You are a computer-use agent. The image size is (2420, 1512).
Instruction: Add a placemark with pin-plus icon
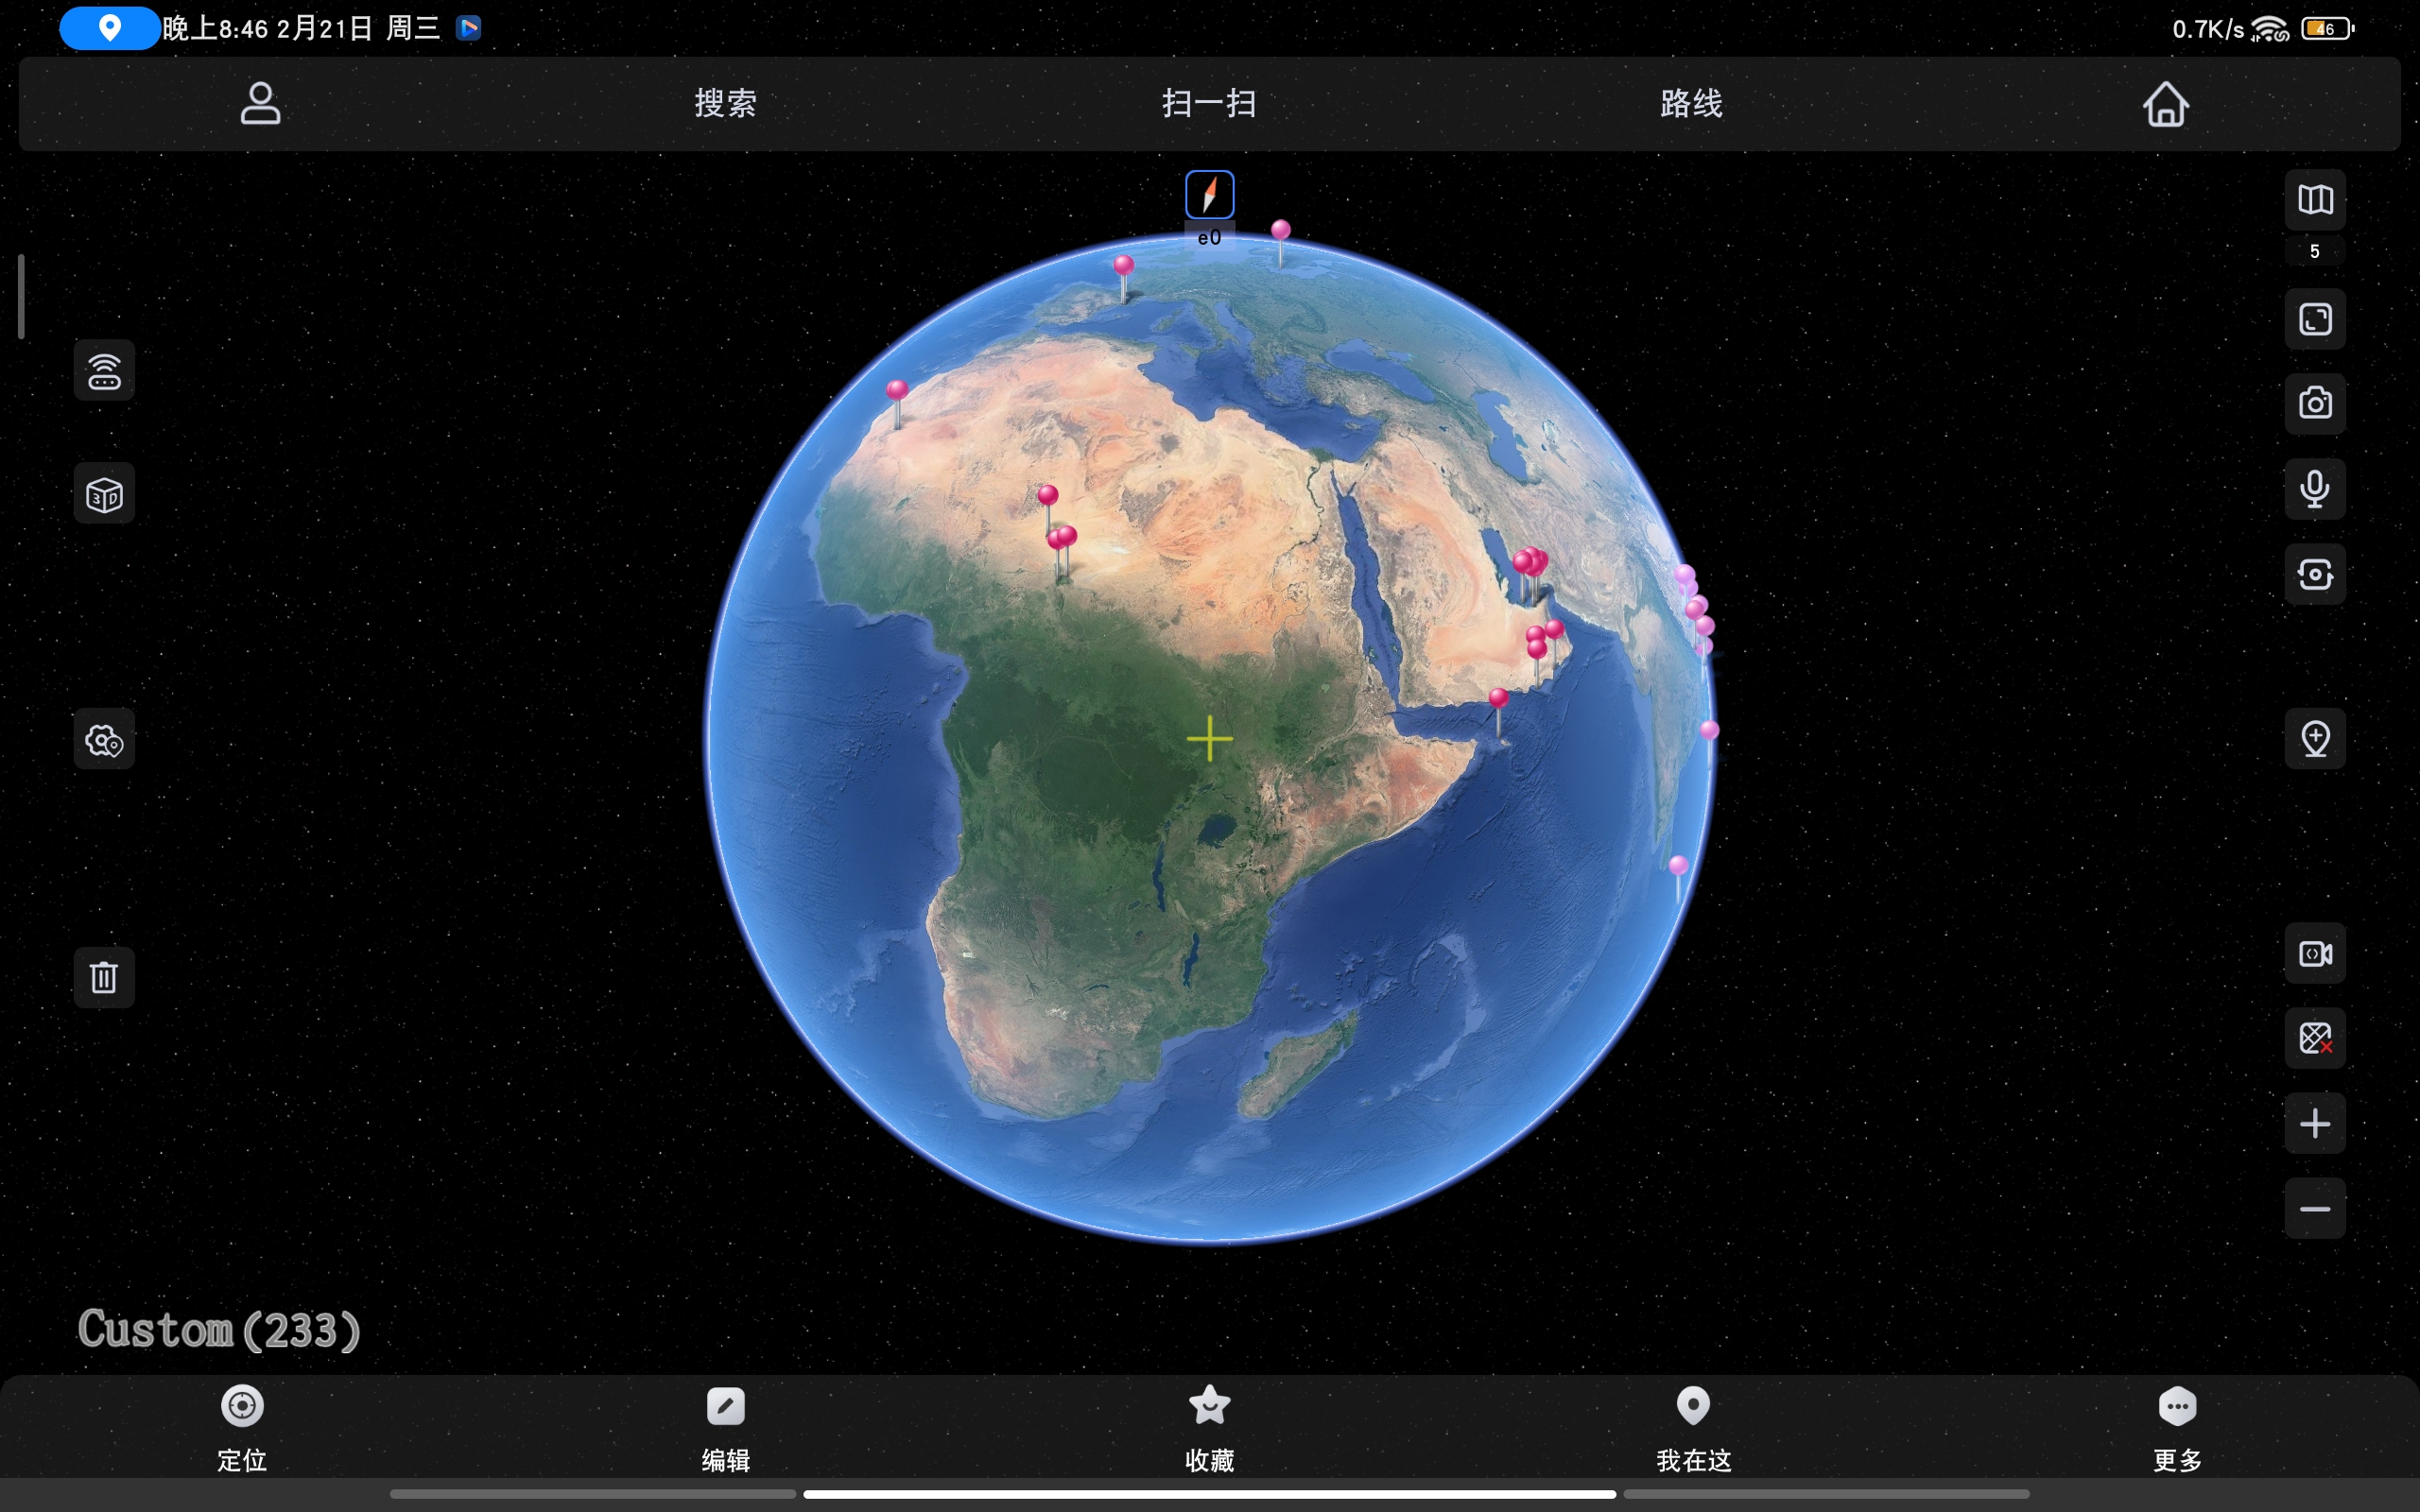coord(2315,739)
